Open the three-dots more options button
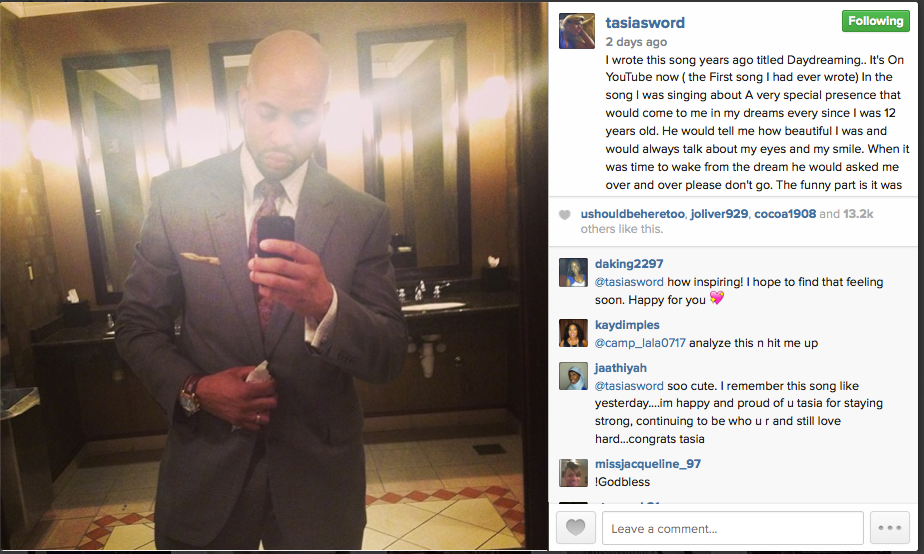Screen dimensions: 924x554 (890, 527)
